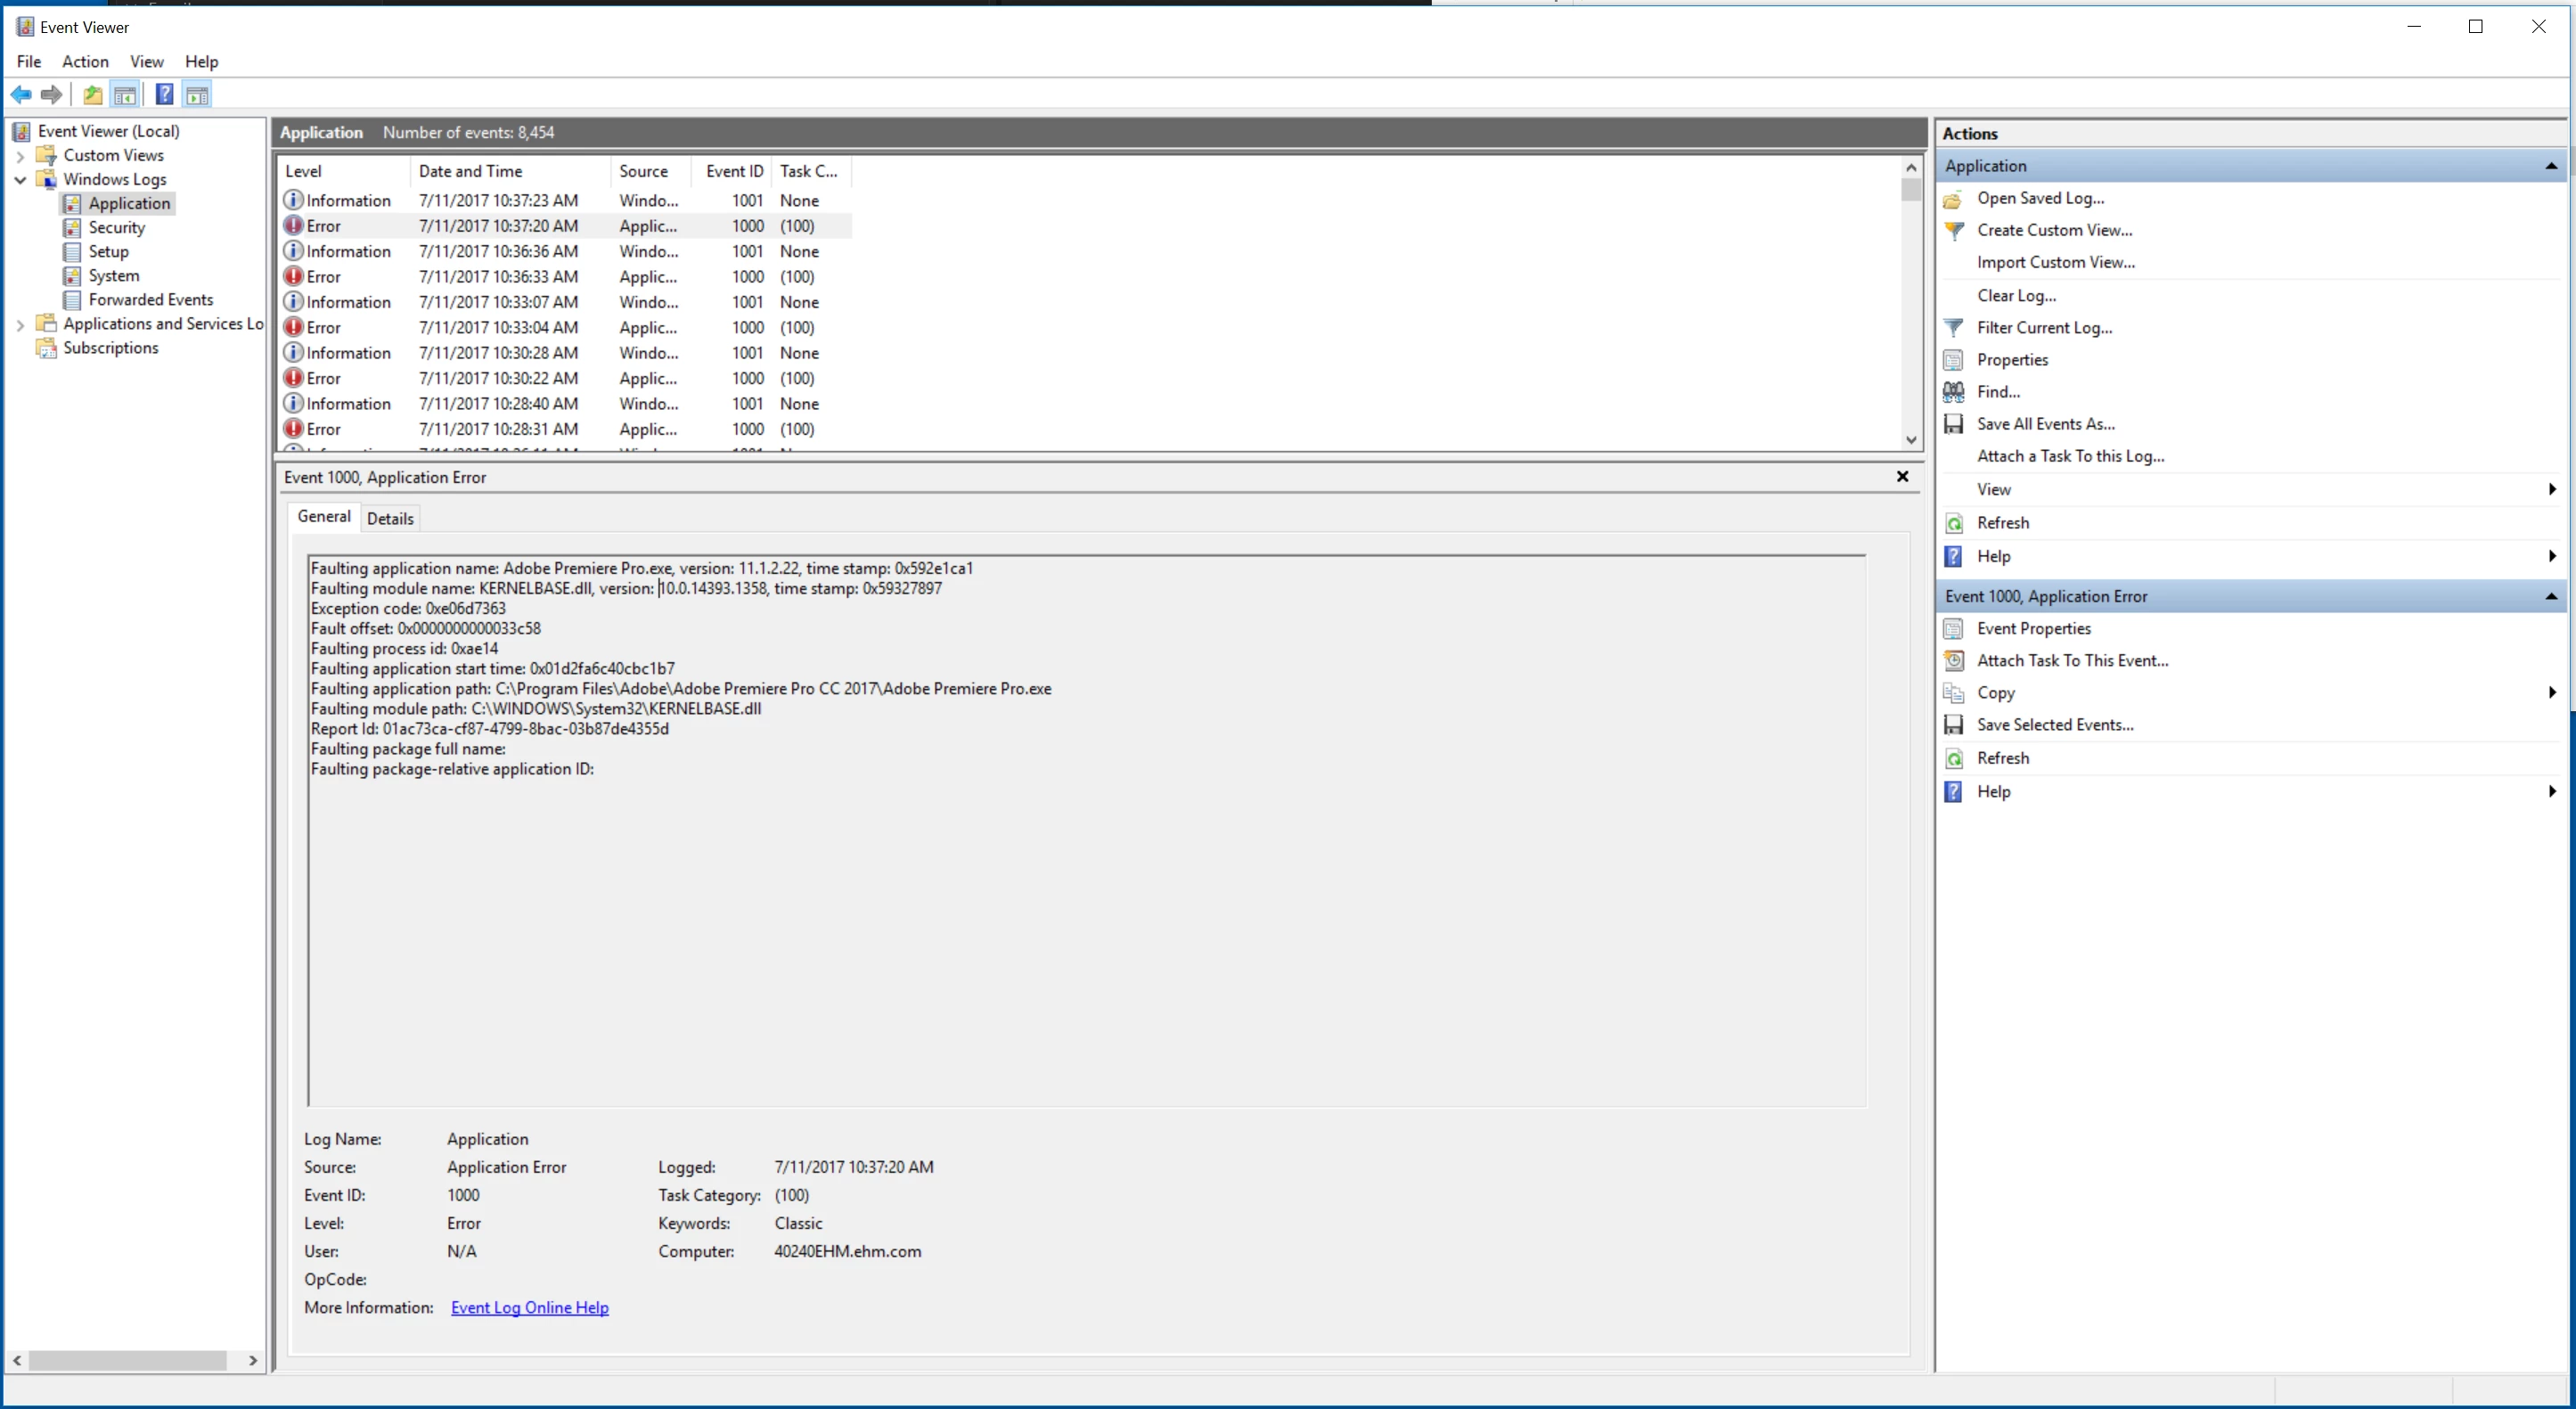Click the Forward arrow toolbar icon
The width and height of the screenshot is (2576, 1409).
click(x=51, y=95)
